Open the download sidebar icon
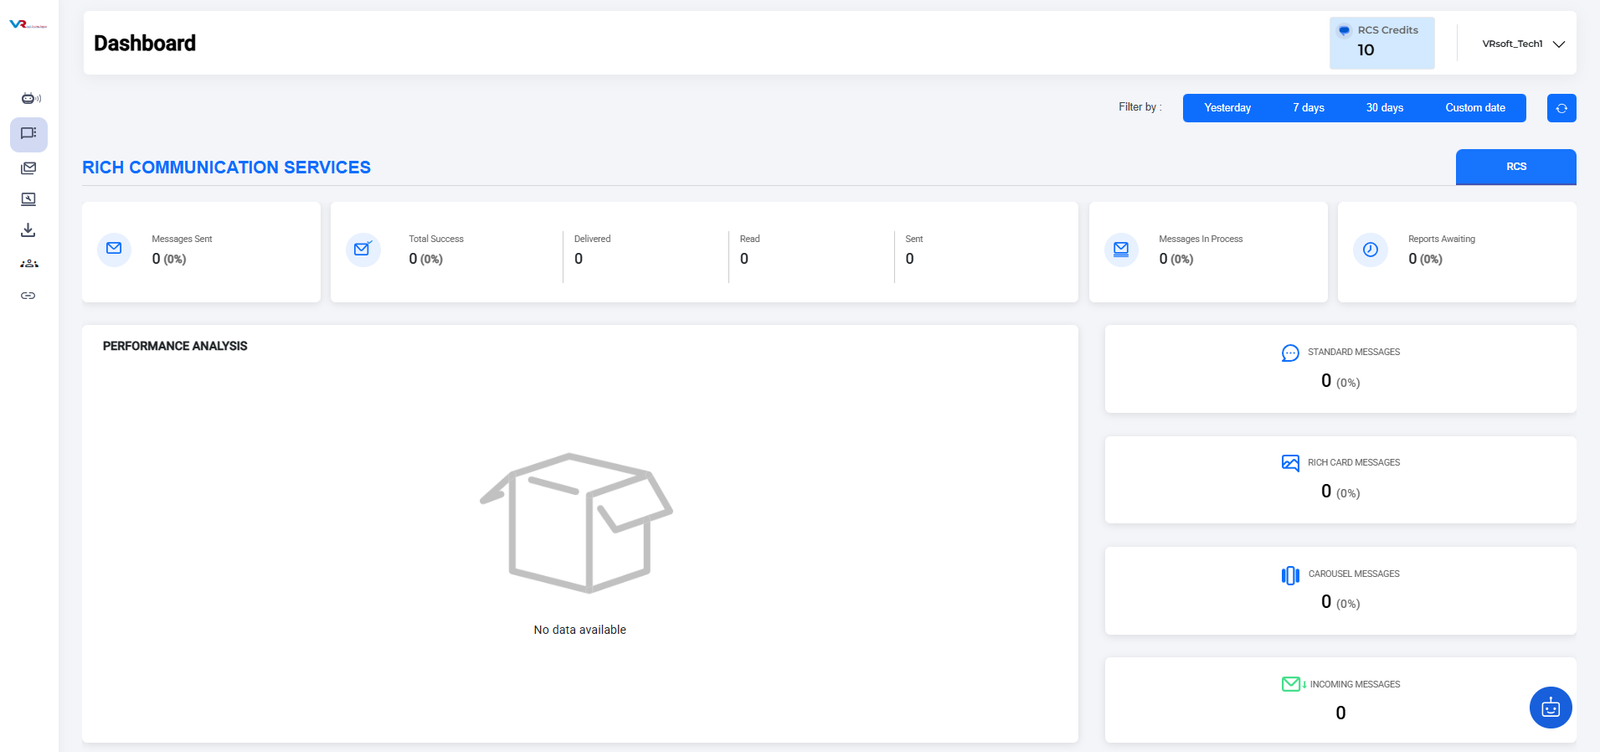This screenshot has width=1600, height=752. click(28, 230)
